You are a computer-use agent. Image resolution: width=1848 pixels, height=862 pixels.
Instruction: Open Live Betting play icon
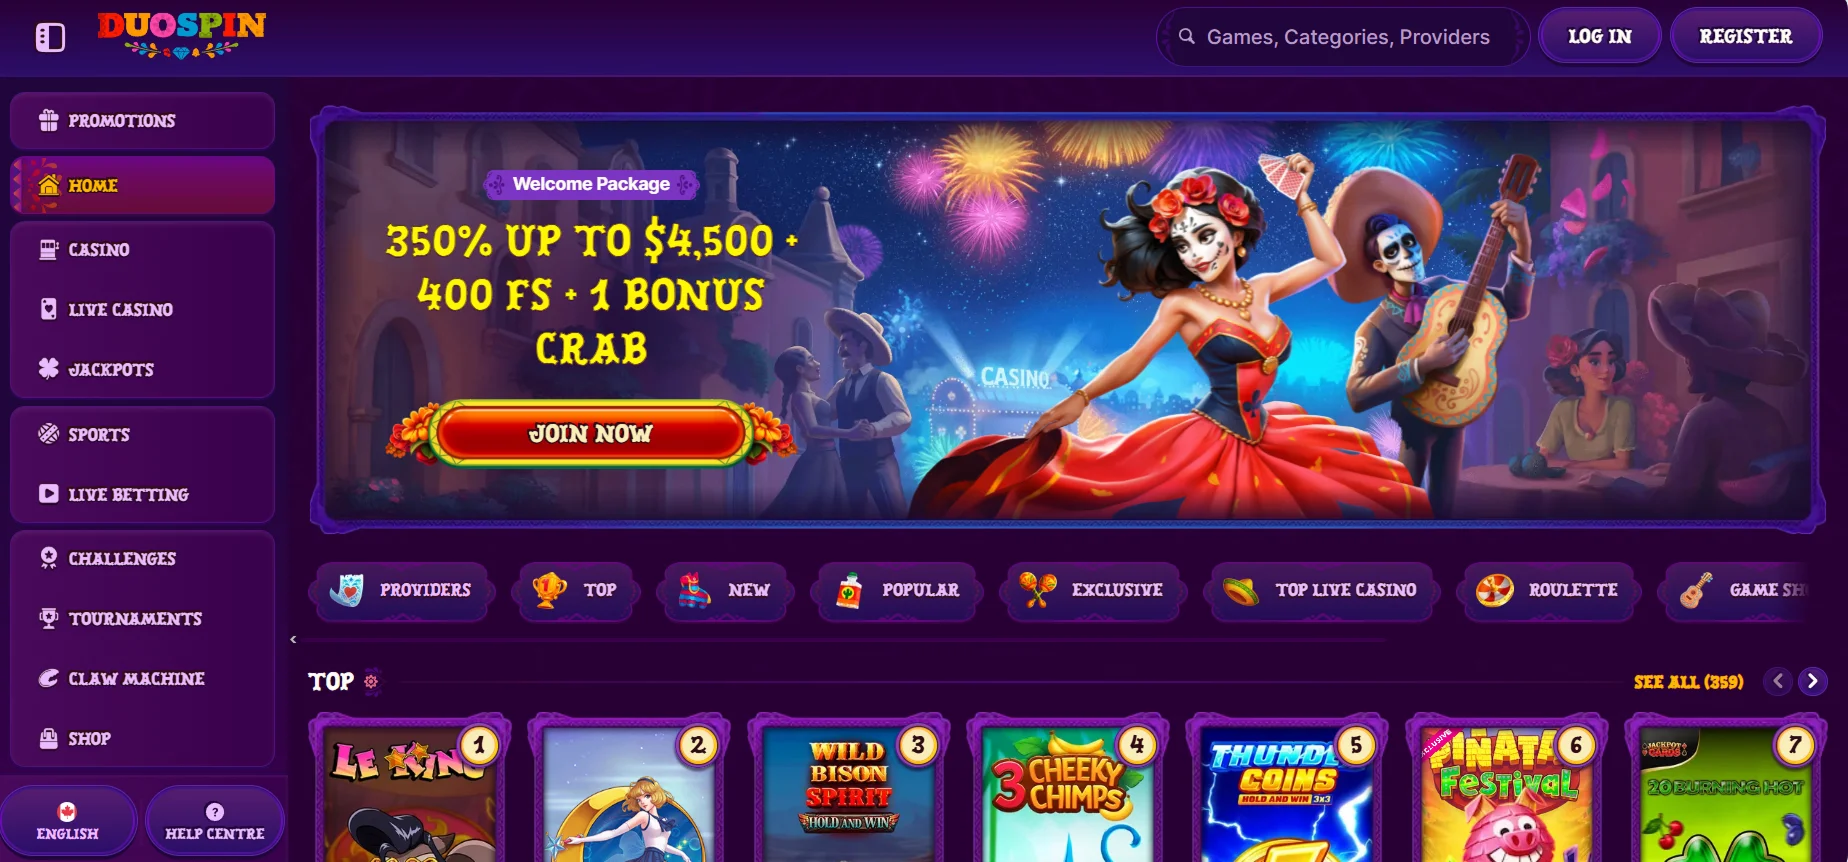(x=48, y=494)
